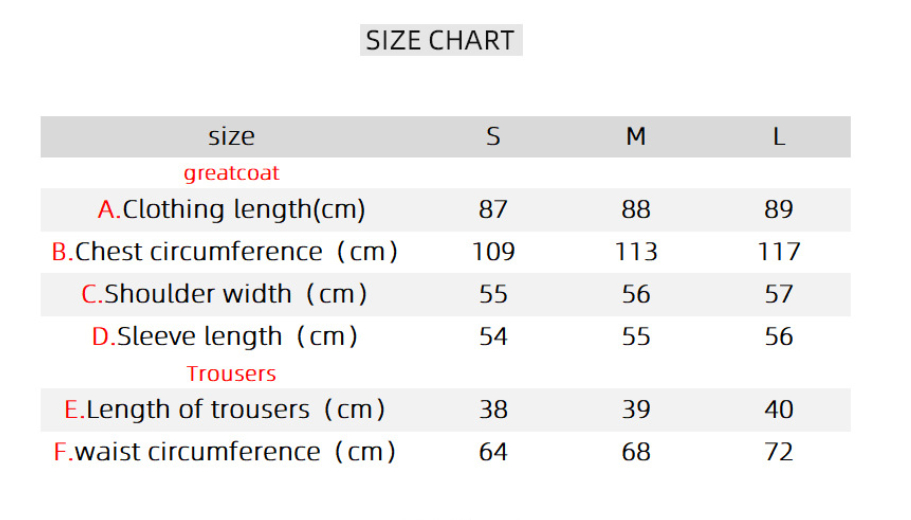Select the S size column header
Screen dimensions: 911x520
[x=493, y=136]
